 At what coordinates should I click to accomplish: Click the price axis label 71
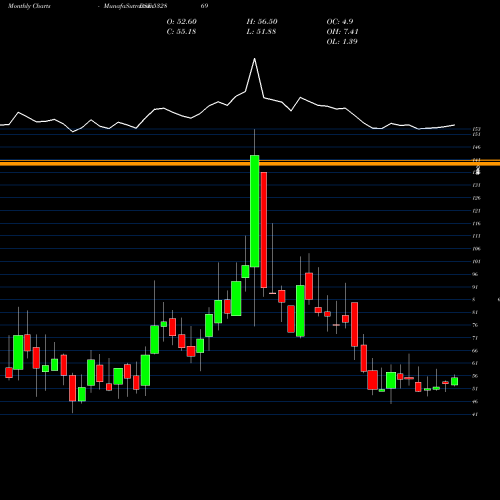click(x=476, y=338)
